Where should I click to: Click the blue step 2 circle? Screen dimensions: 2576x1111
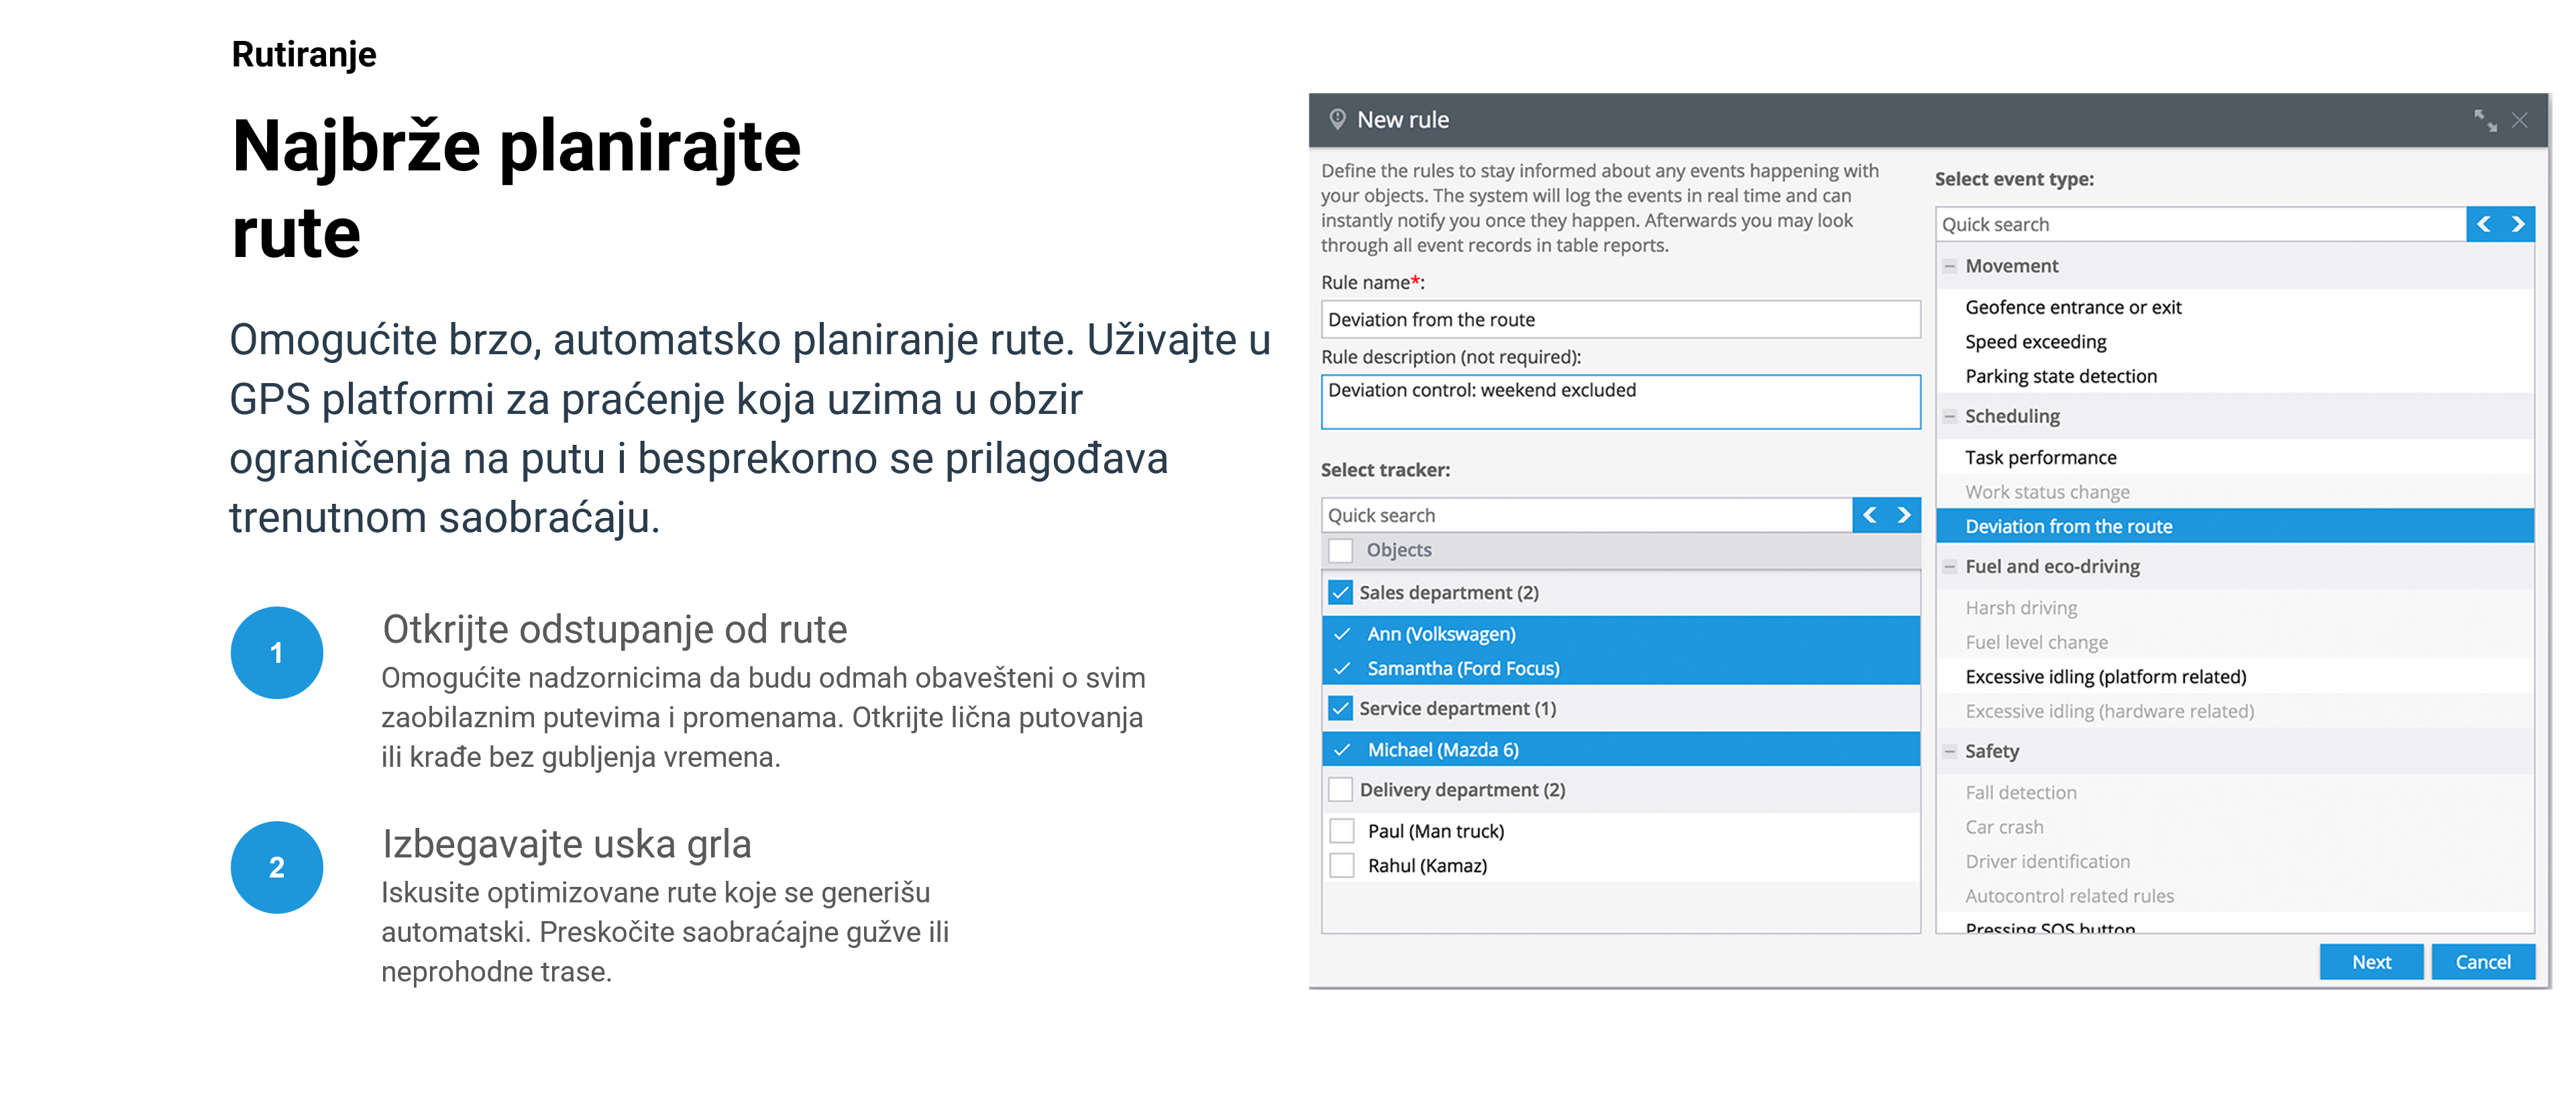click(x=277, y=867)
